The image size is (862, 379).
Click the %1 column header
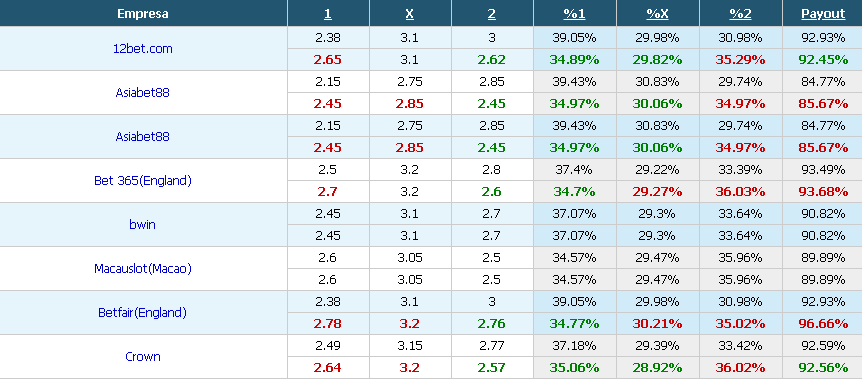(x=574, y=14)
